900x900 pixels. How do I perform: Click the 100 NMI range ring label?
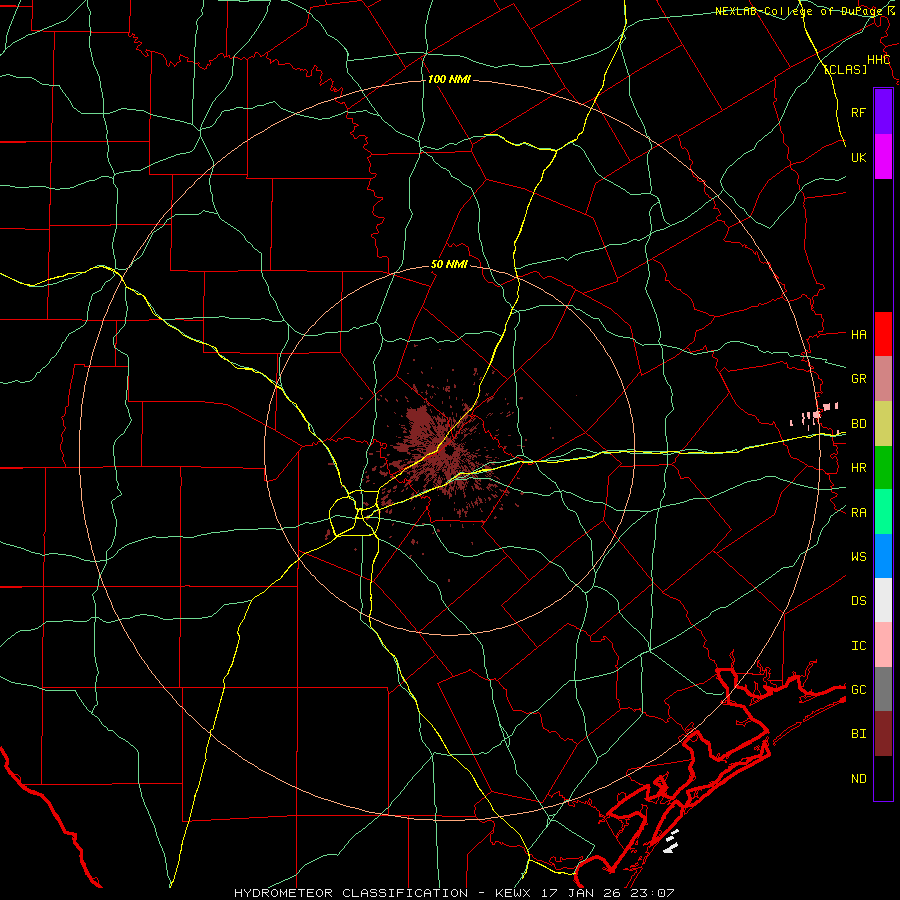coord(449,79)
